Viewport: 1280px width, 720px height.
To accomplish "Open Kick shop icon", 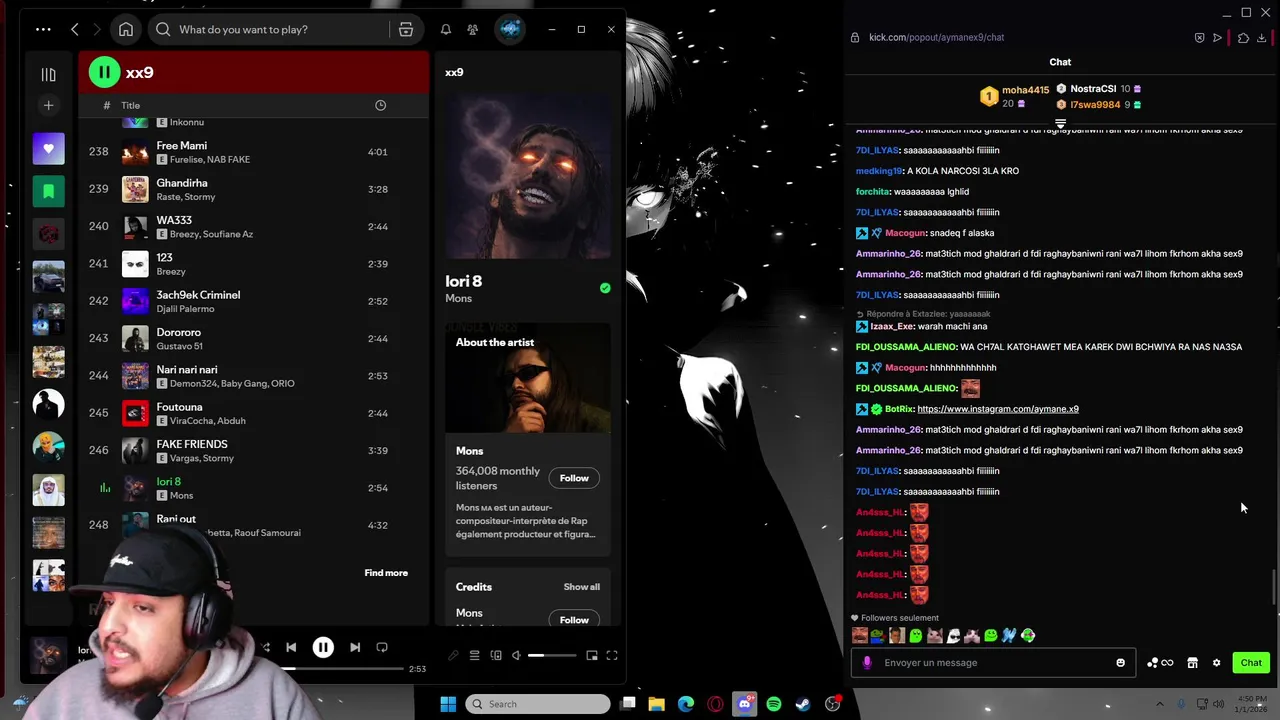I will tap(1192, 663).
